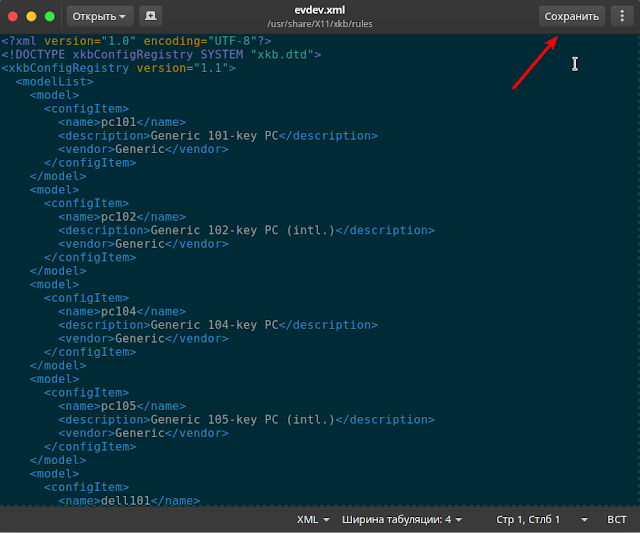Click the Сохранить button
This screenshot has width=640, height=533.
click(x=571, y=16)
